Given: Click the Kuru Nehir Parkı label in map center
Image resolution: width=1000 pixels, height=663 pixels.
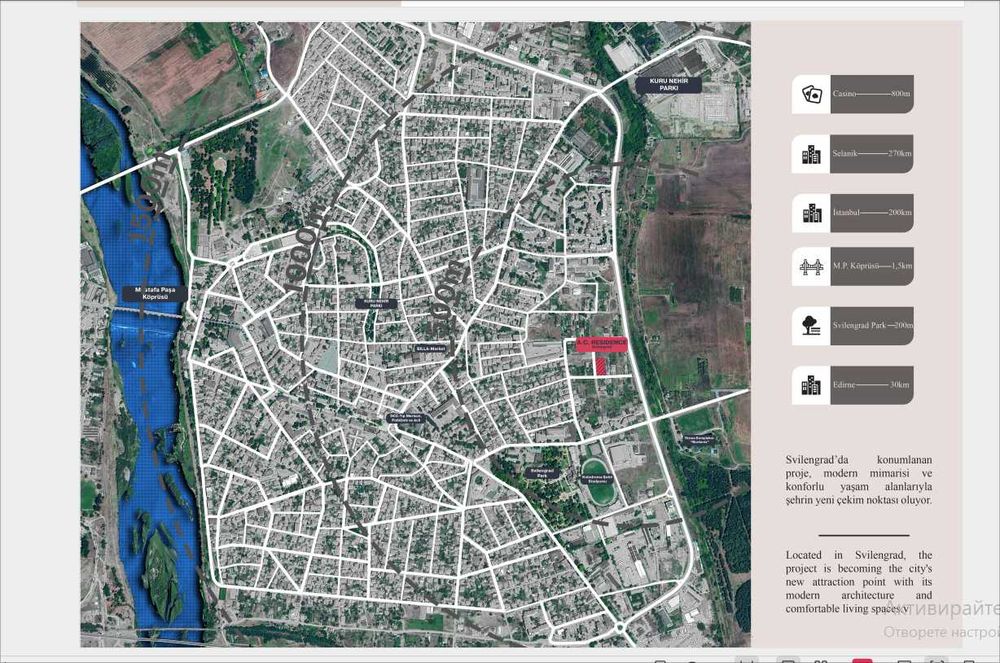Looking at the screenshot, I should pyautogui.click(x=376, y=303).
